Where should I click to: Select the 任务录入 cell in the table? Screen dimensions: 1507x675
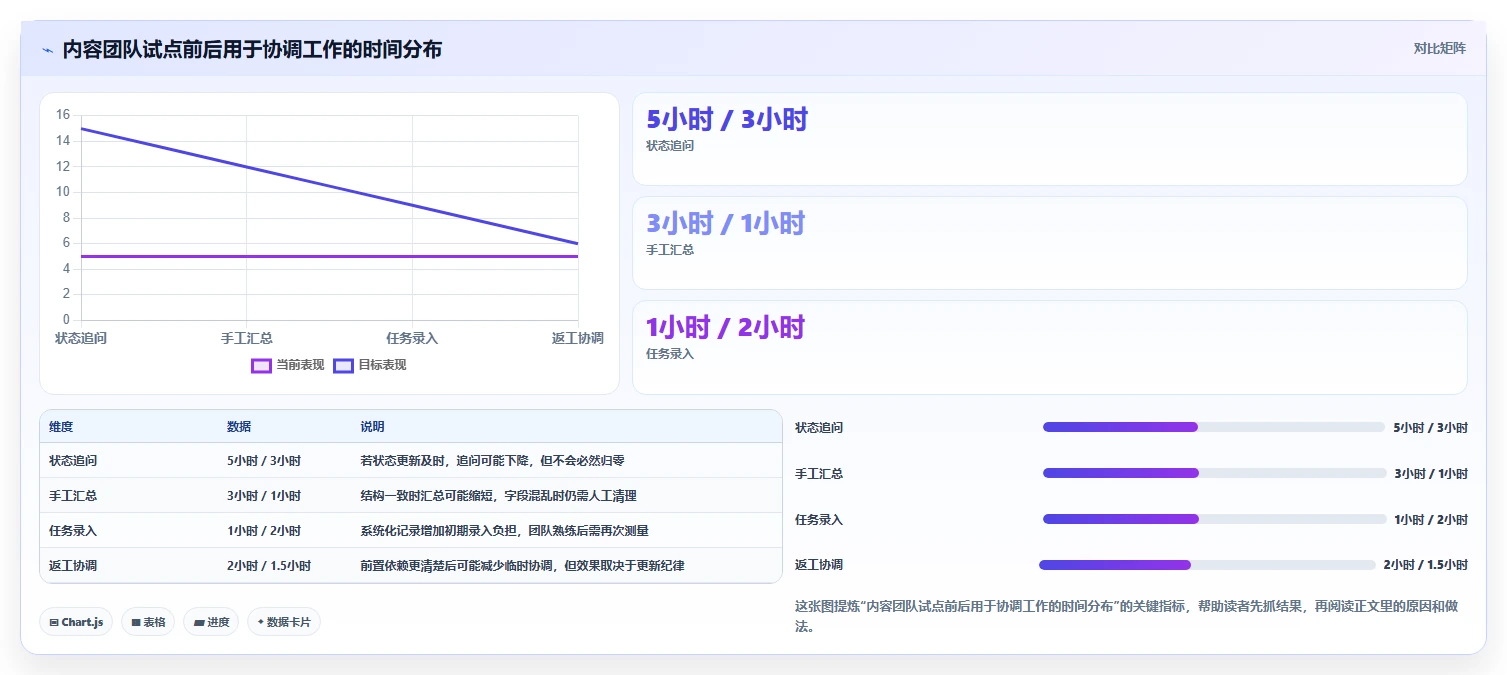pos(73,531)
